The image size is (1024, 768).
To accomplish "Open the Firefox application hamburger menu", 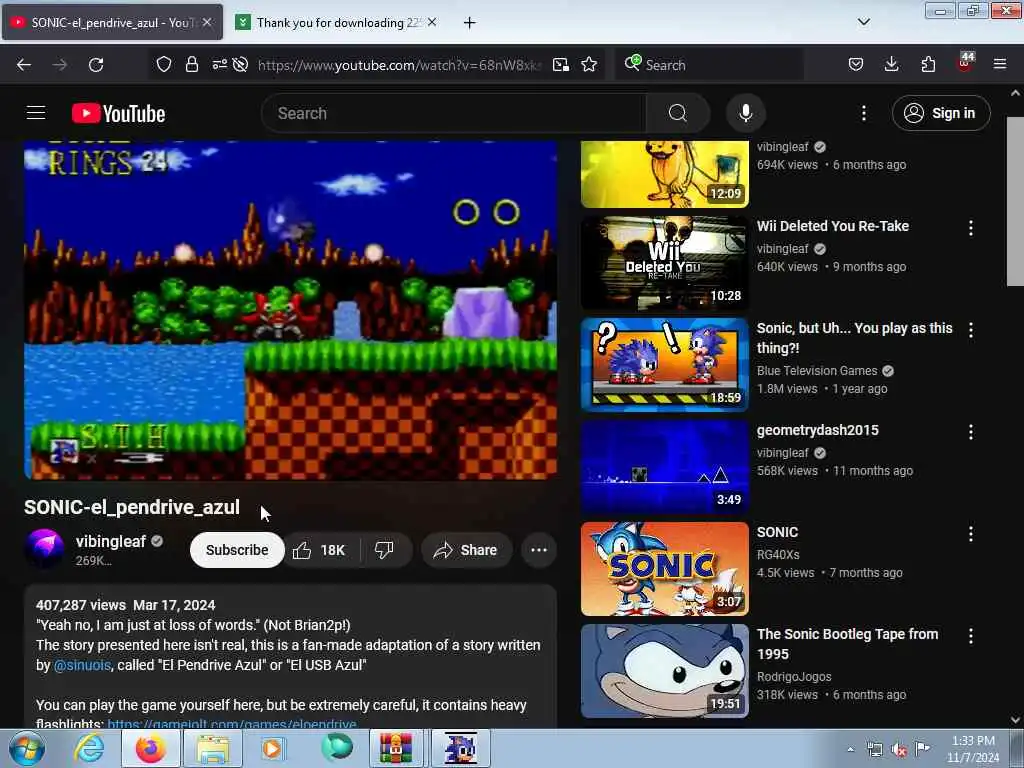I will 1000,65.
